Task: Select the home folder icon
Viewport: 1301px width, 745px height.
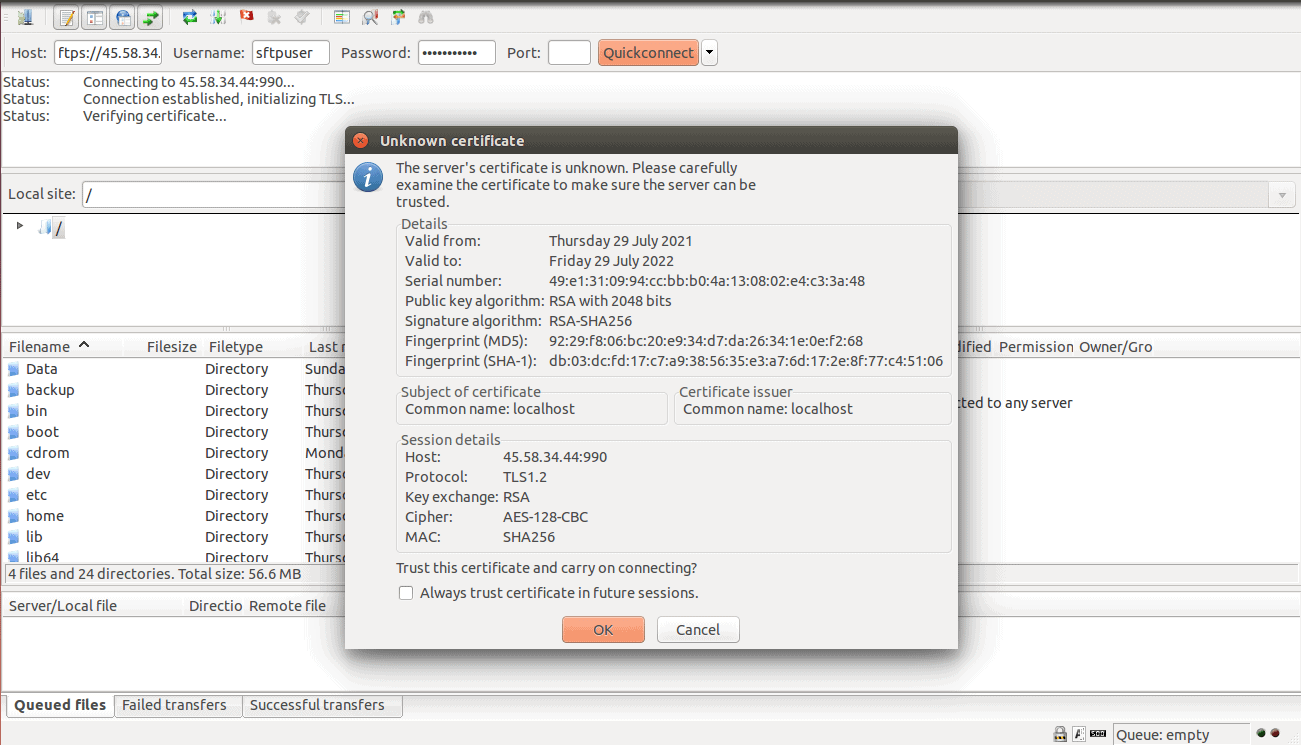Action: [14, 516]
